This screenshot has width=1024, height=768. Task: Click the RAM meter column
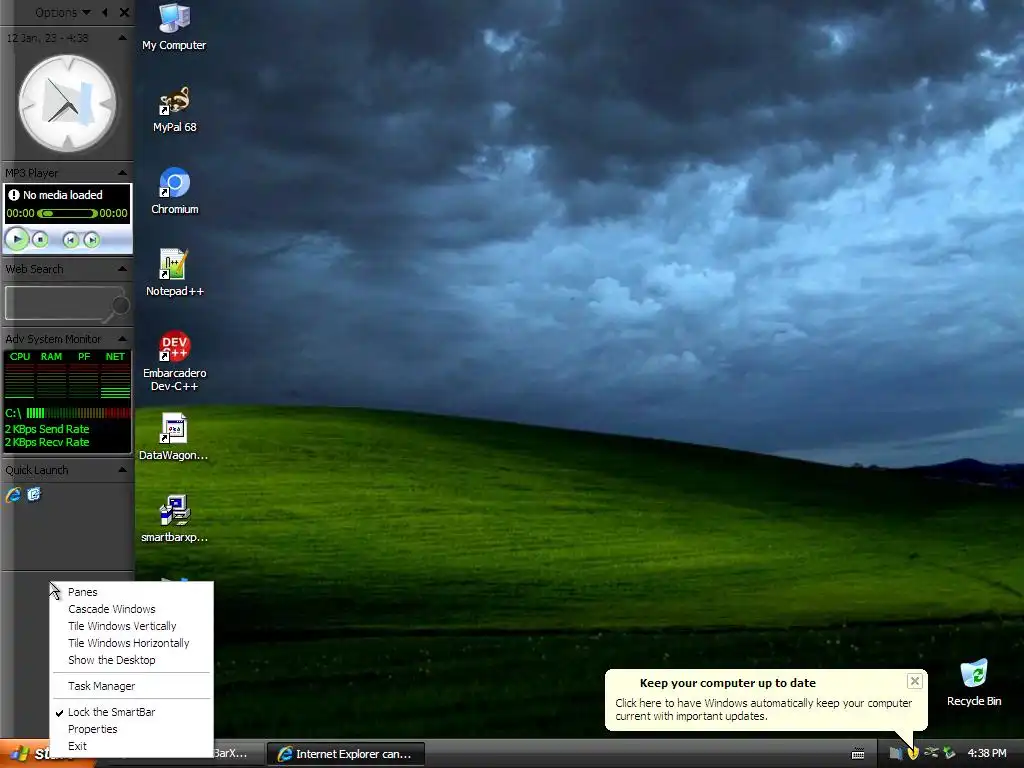pyautogui.click(x=51, y=375)
